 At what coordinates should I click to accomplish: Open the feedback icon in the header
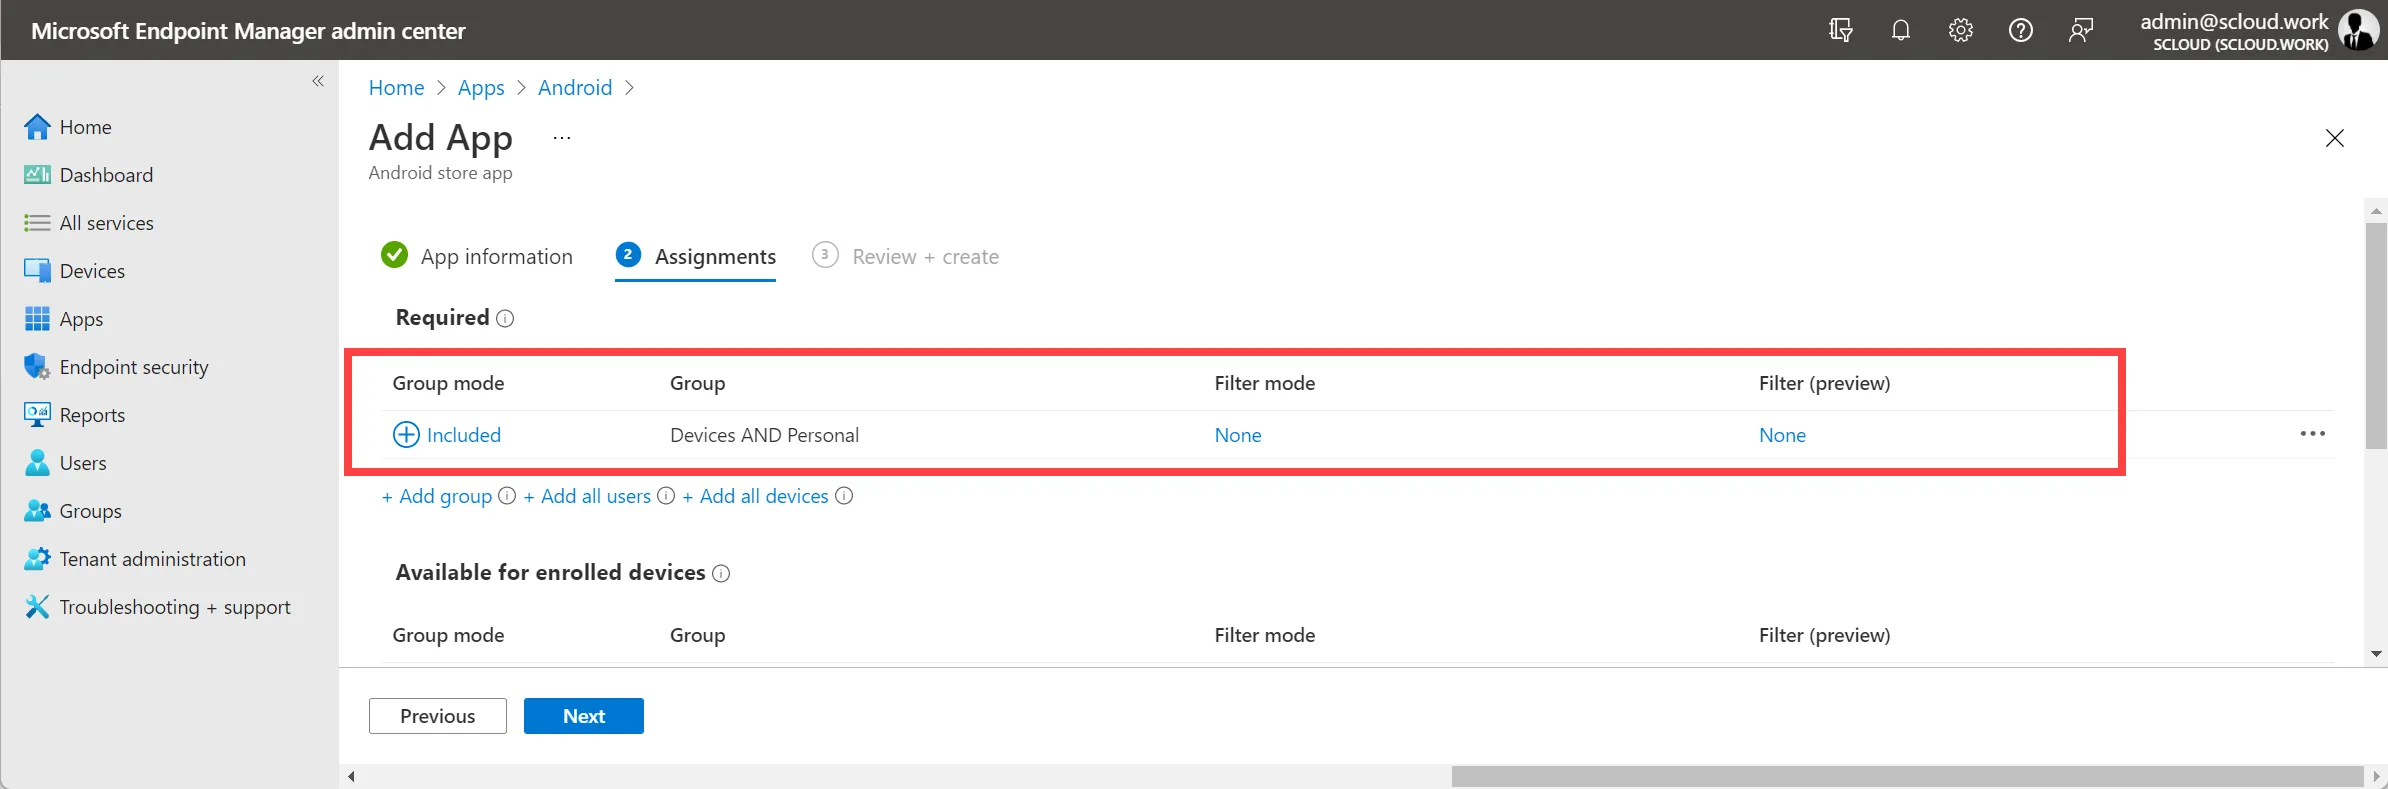click(x=2081, y=30)
